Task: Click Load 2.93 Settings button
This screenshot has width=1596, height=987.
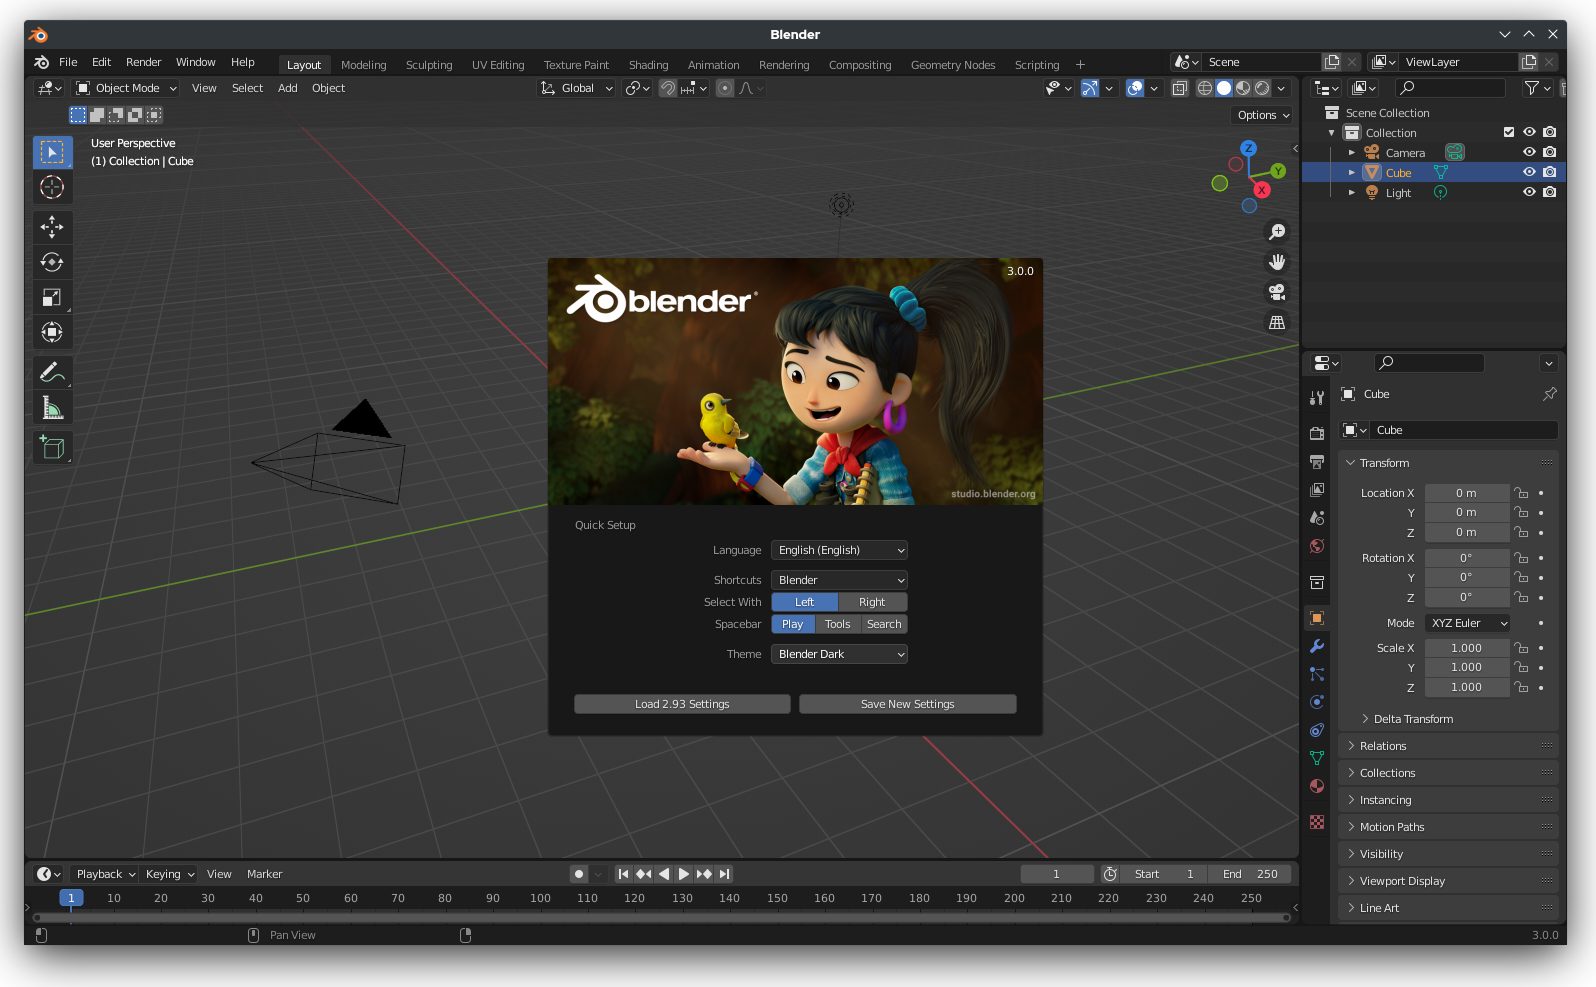Action: pyautogui.click(x=682, y=704)
